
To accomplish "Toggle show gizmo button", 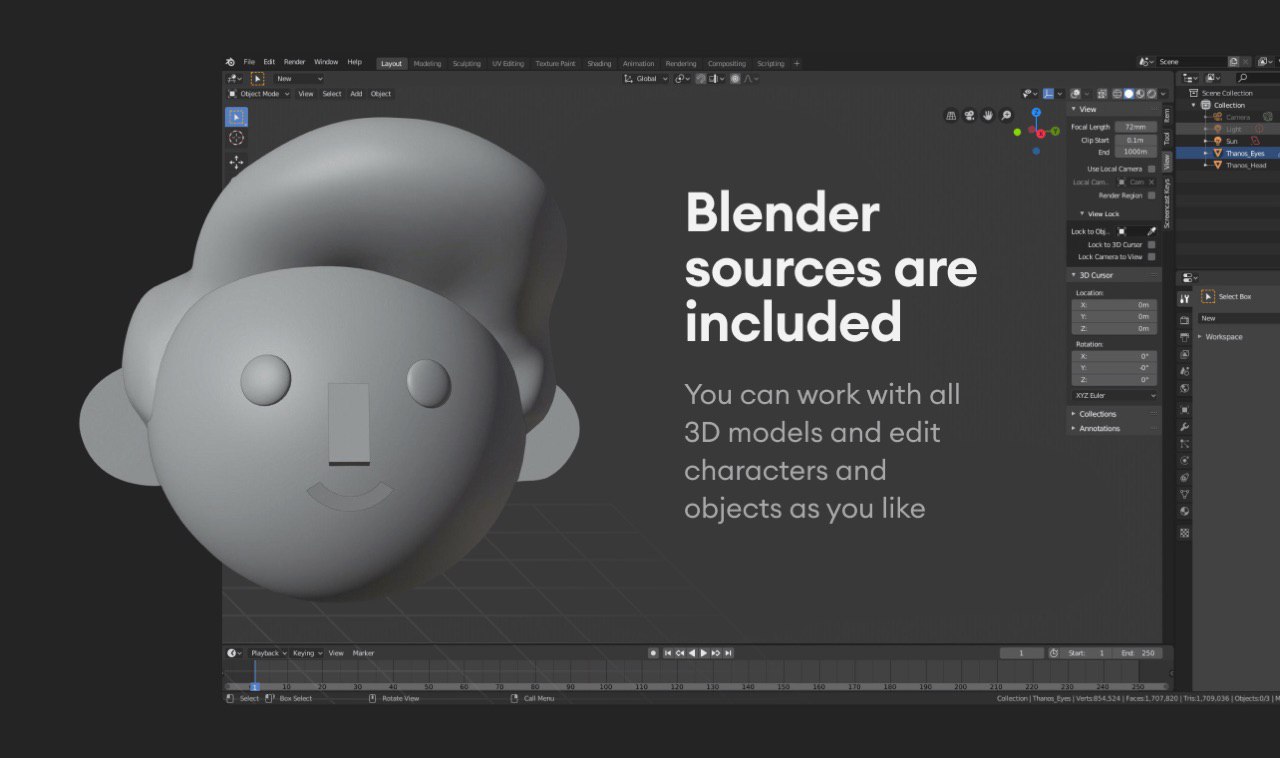I will [1048, 94].
